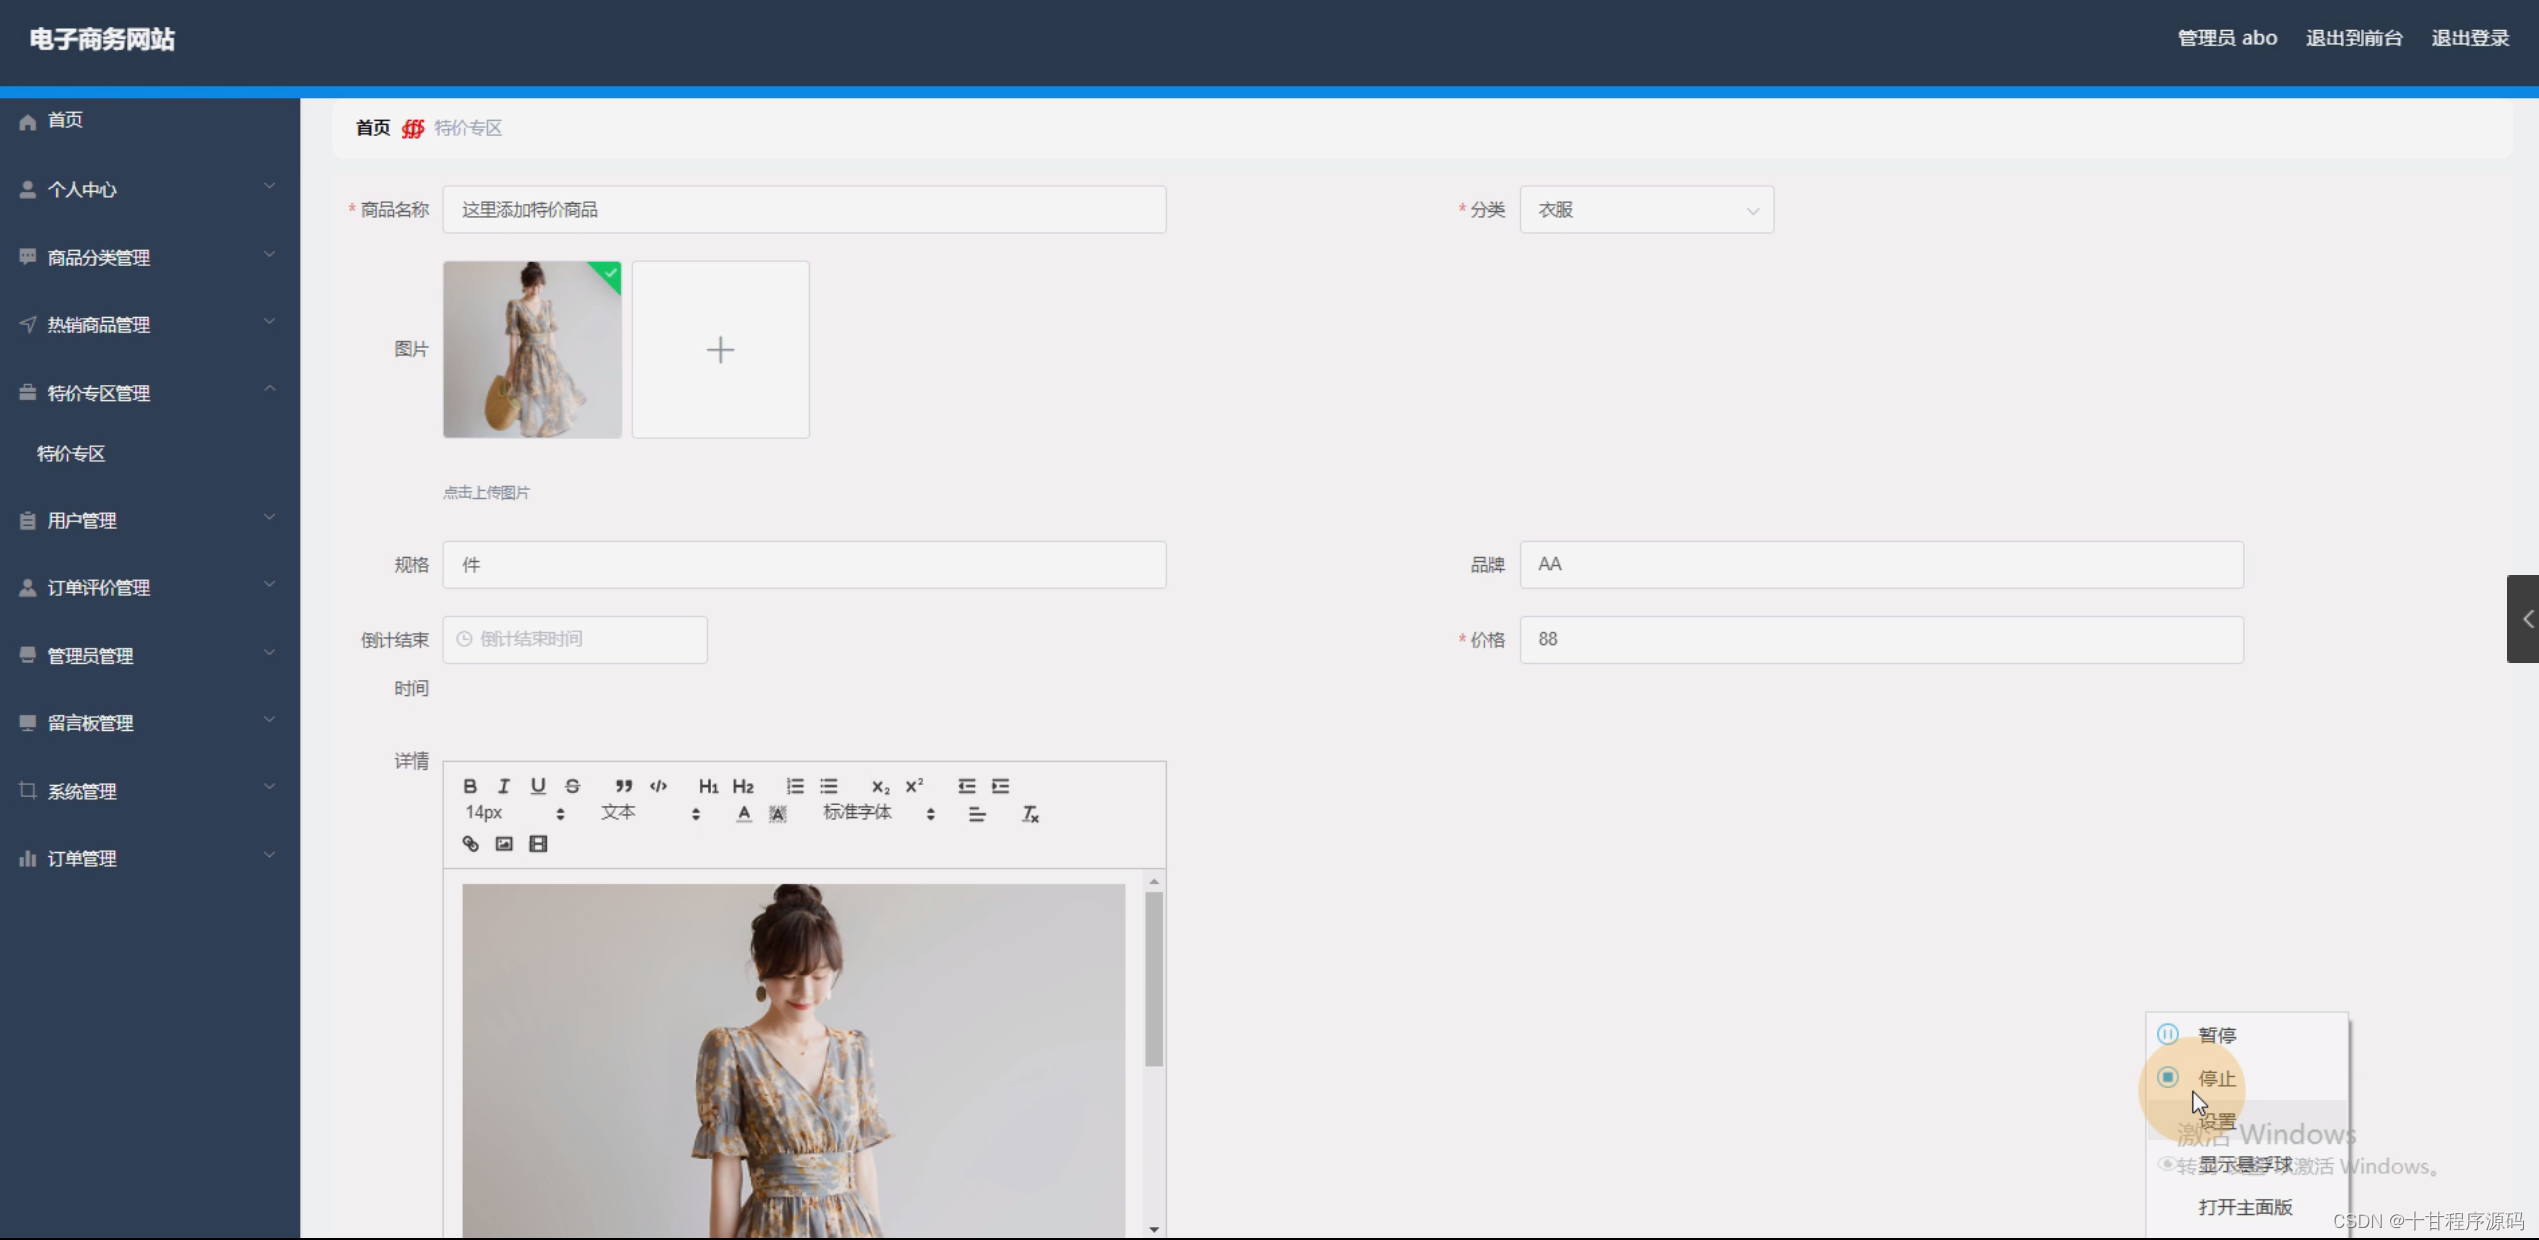Toggle strikethrough formatting in editor
Image resolution: width=2539 pixels, height=1240 pixels.
(x=572, y=786)
